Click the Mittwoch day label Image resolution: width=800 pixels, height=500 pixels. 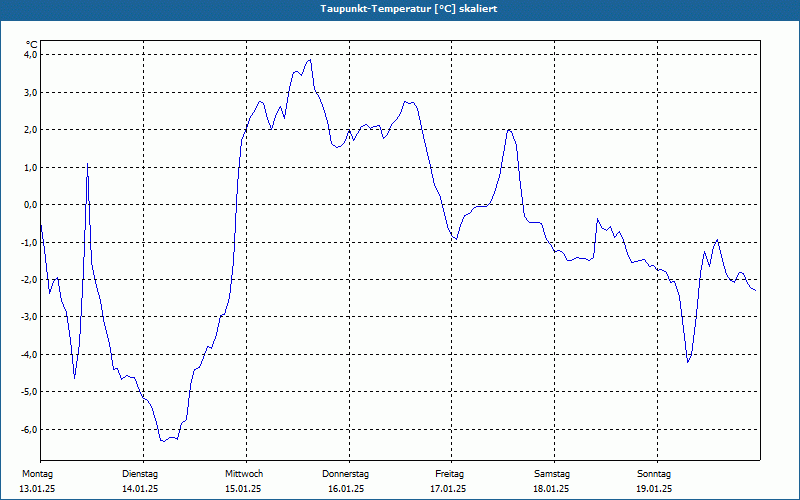244,474
